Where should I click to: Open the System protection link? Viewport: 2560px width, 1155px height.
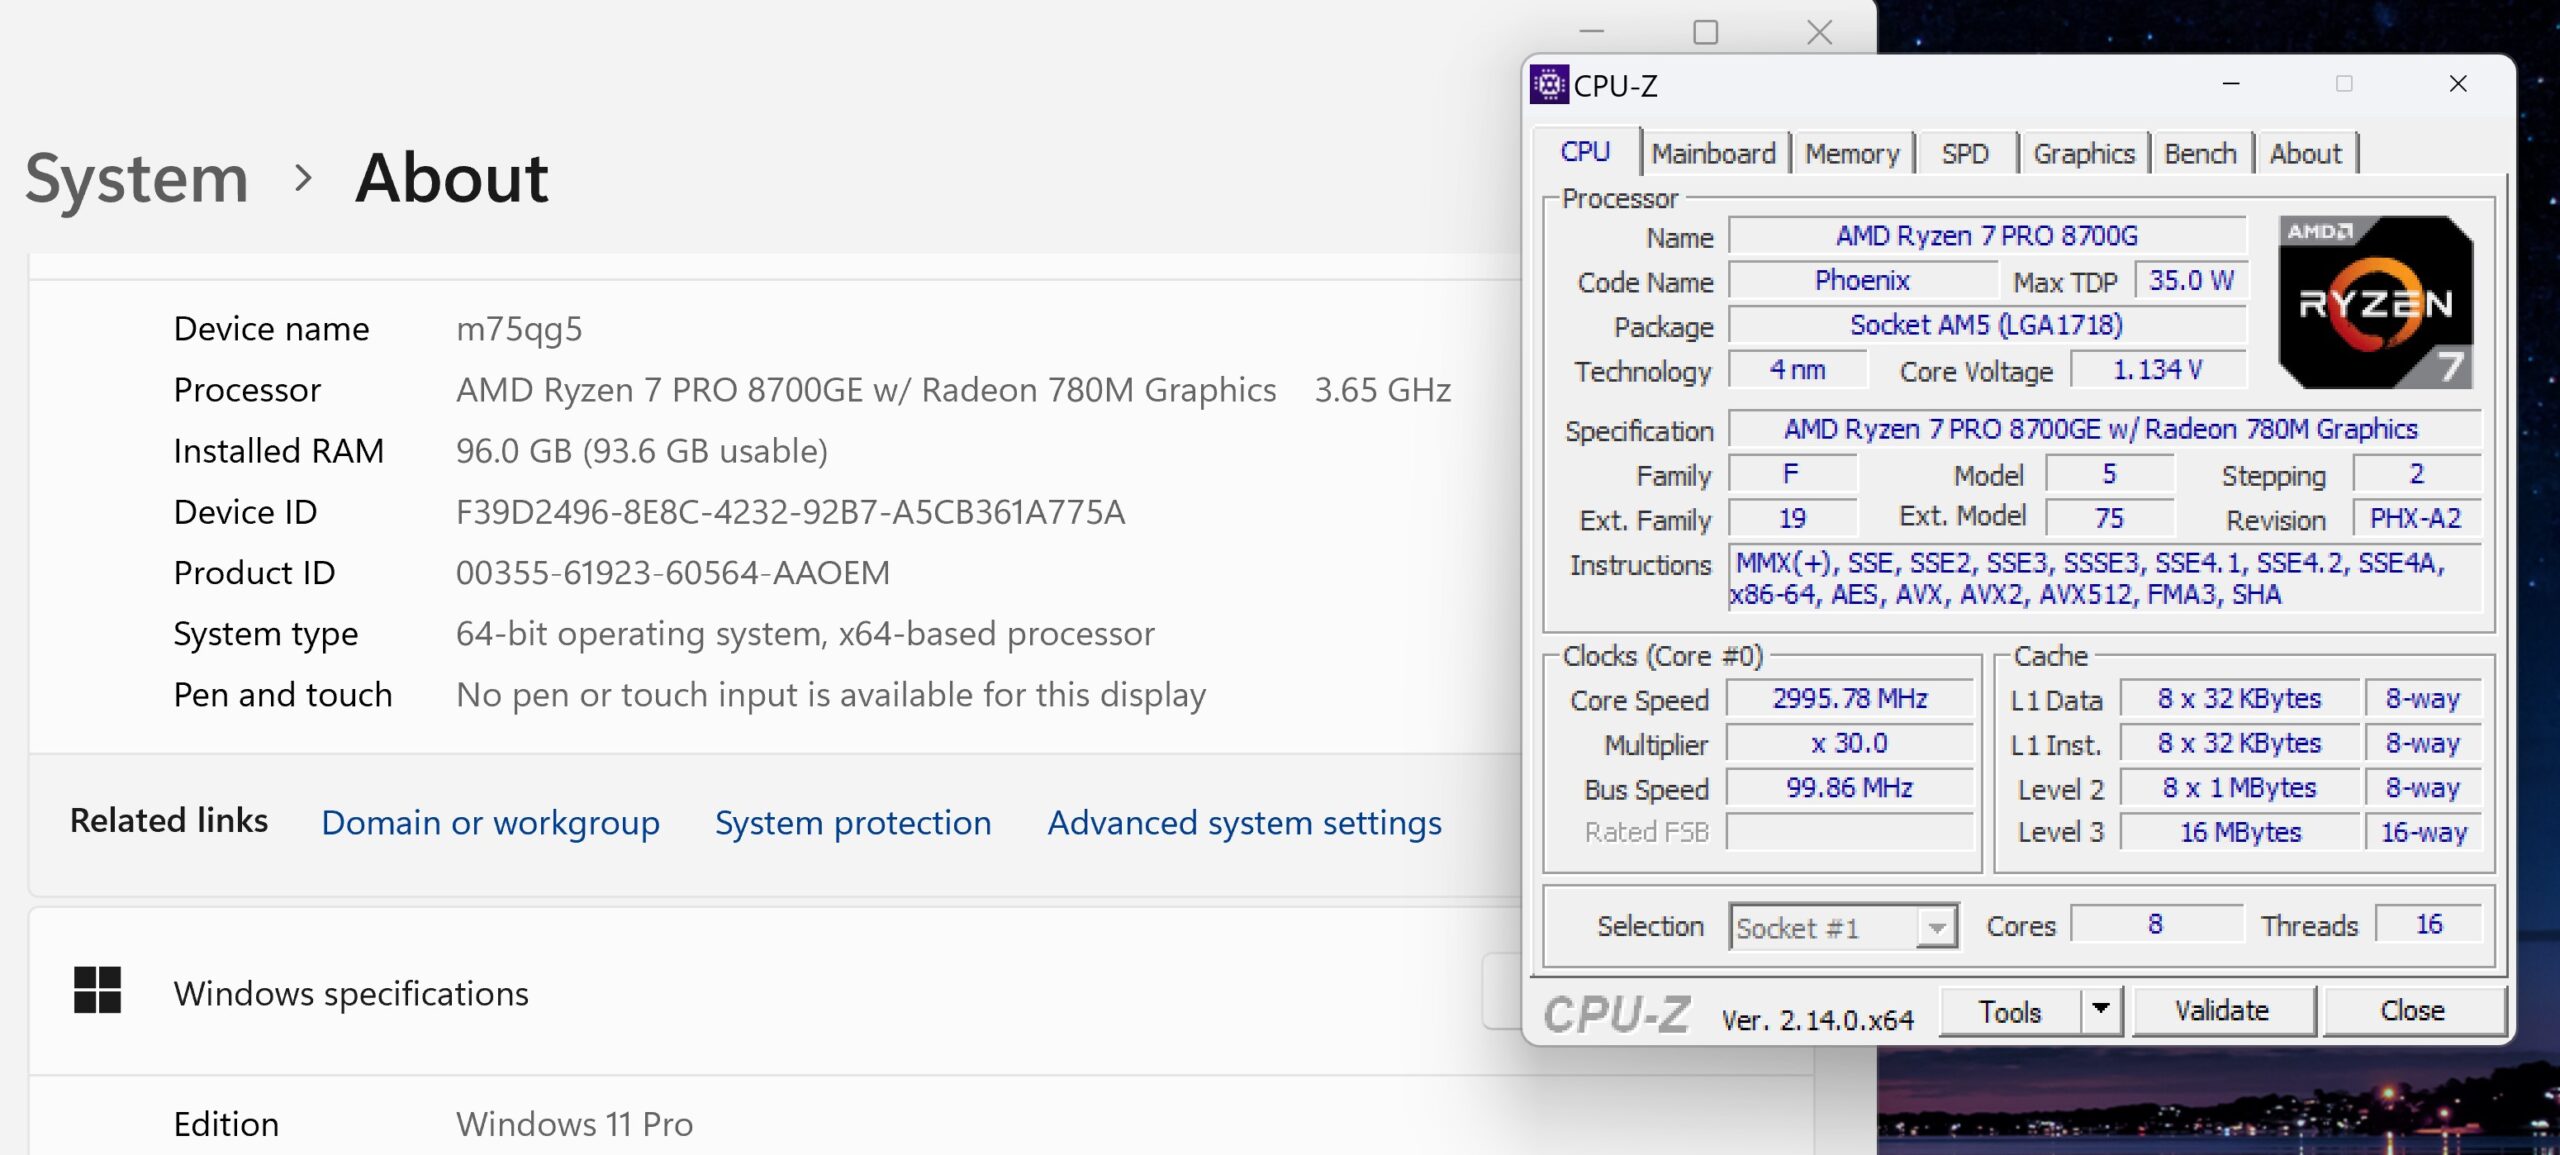point(853,823)
